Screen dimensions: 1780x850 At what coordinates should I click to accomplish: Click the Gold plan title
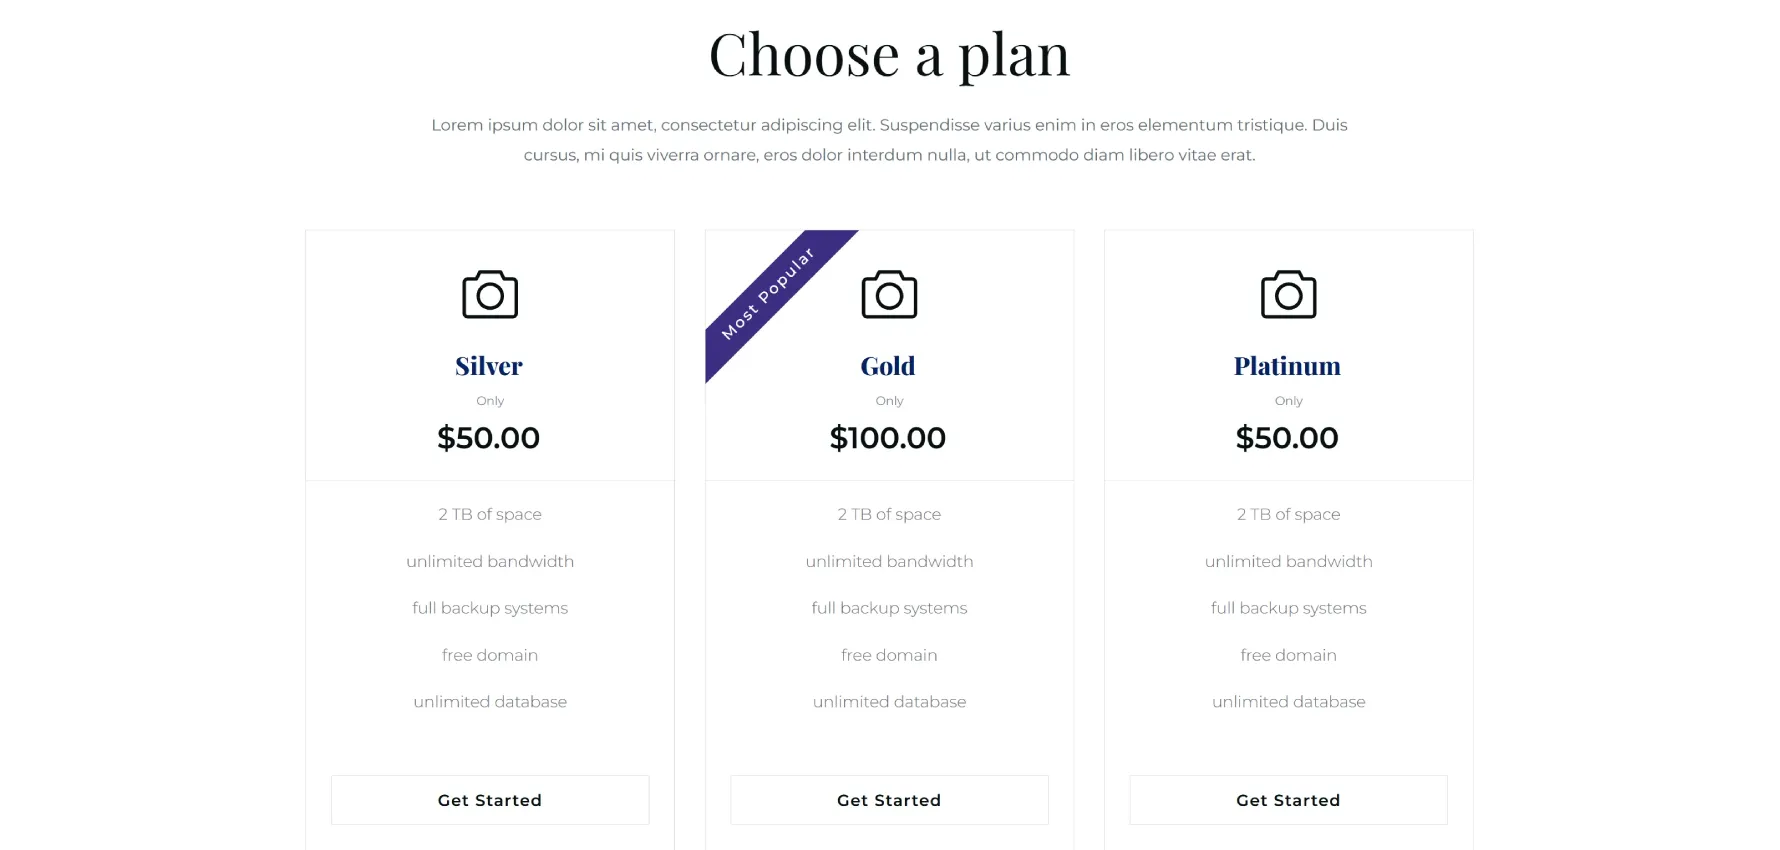pyautogui.click(x=888, y=366)
